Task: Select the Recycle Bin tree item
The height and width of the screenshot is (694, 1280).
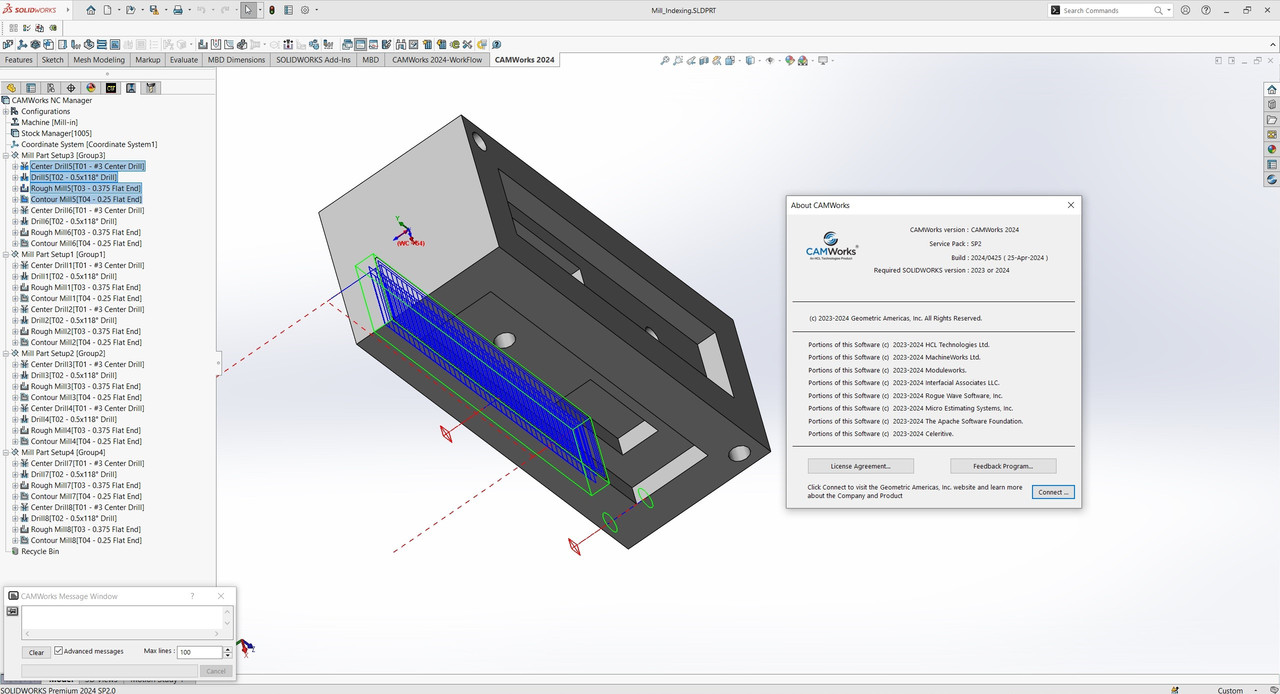Action: point(40,551)
